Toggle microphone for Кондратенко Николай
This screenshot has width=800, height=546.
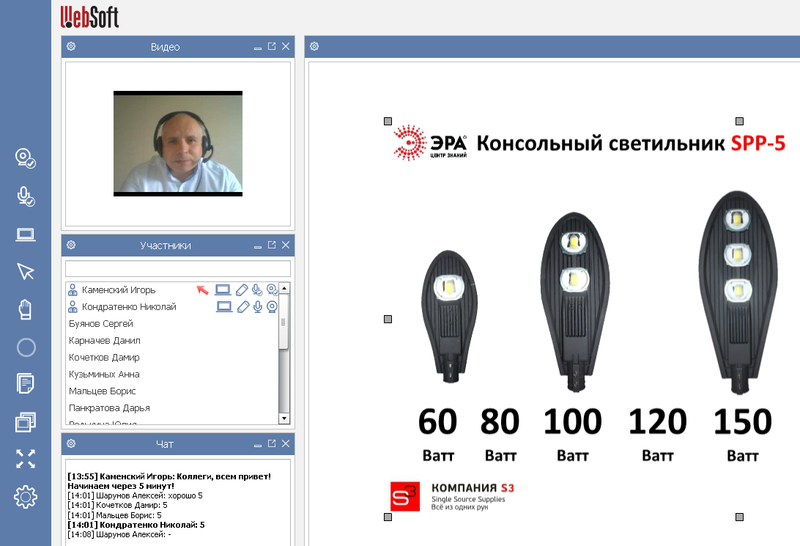258,307
